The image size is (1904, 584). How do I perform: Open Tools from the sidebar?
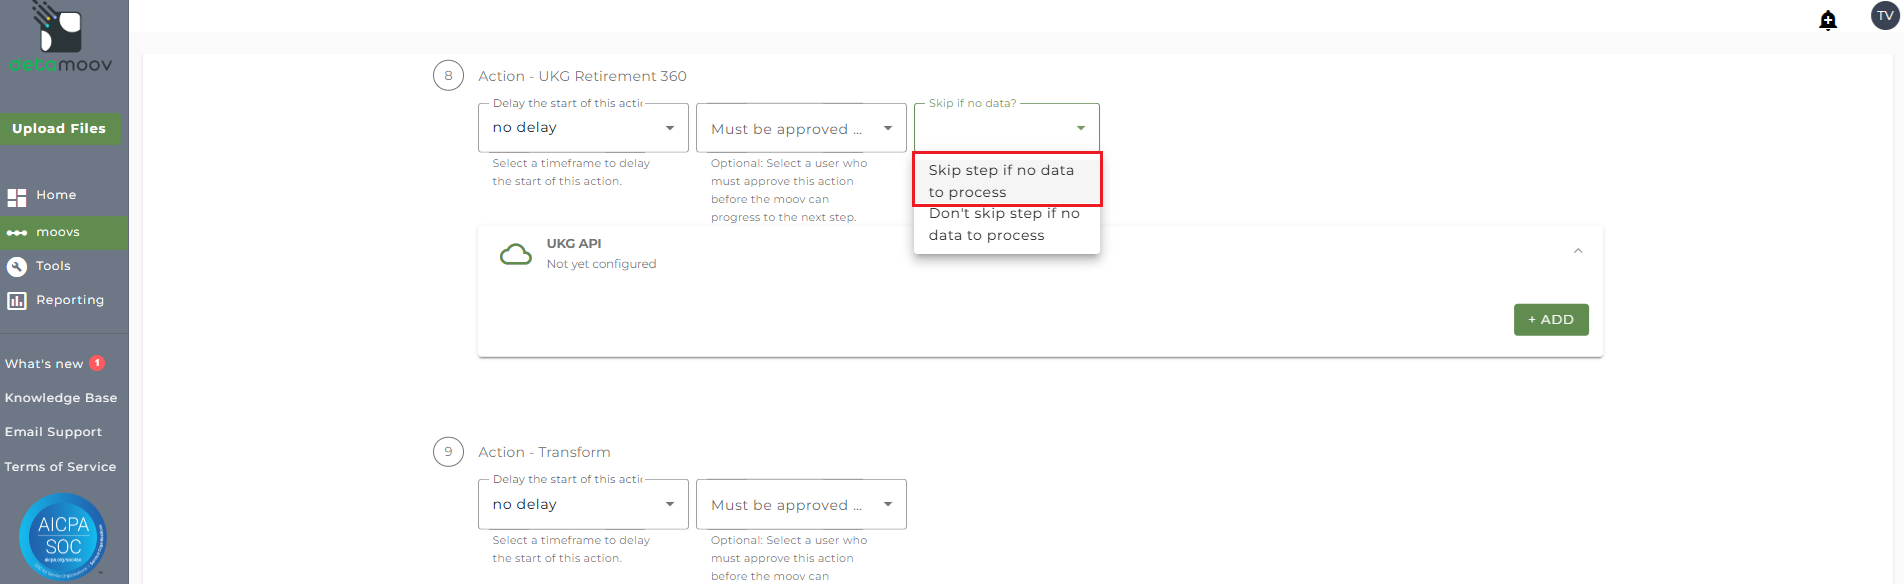(x=53, y=266)
